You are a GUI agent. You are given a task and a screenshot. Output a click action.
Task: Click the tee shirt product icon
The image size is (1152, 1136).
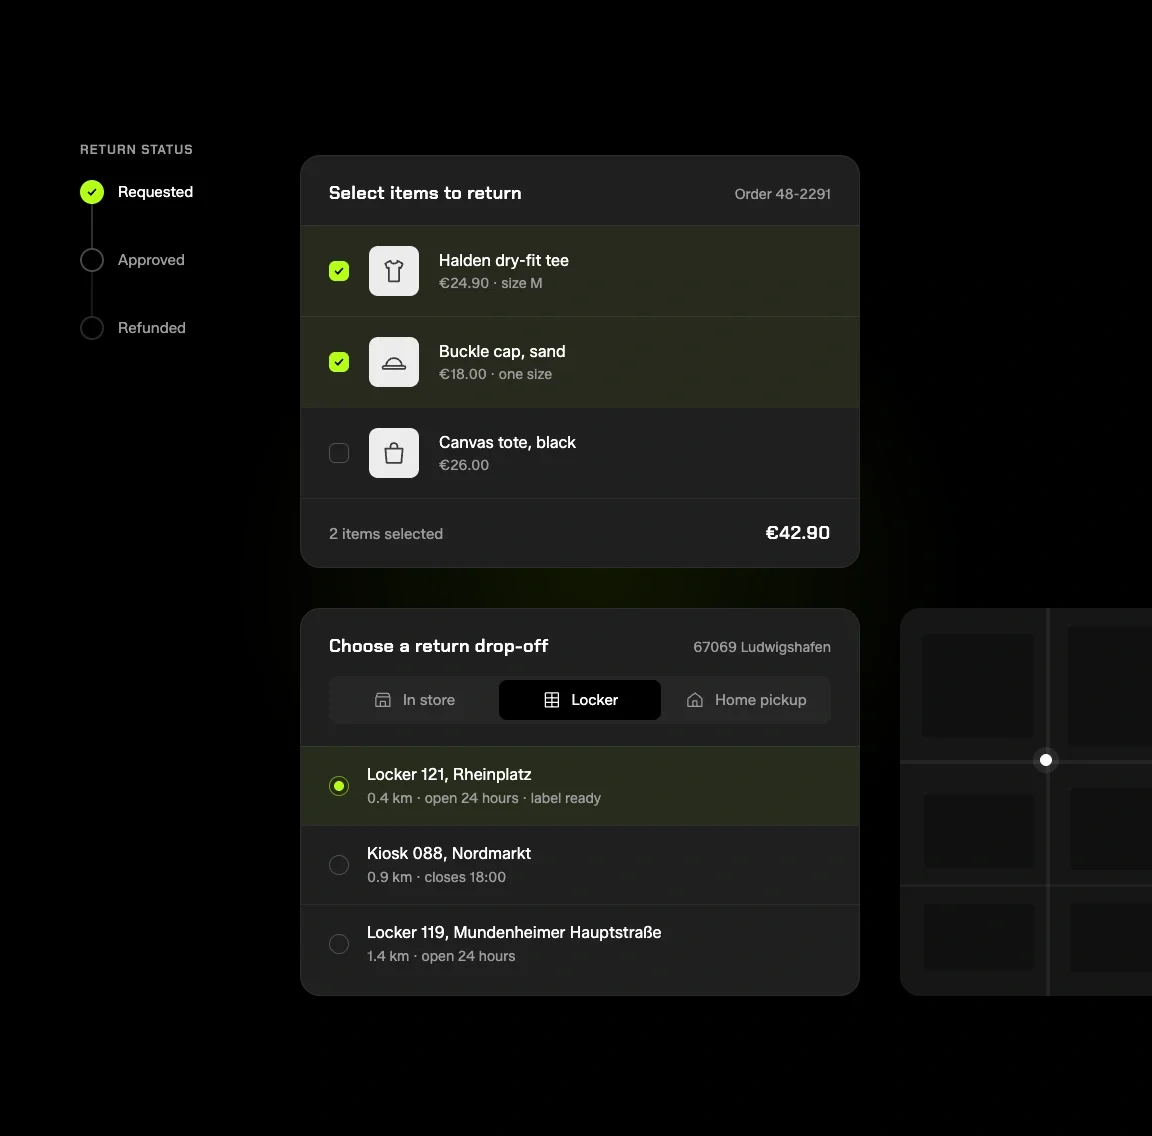tap(394, 271)
